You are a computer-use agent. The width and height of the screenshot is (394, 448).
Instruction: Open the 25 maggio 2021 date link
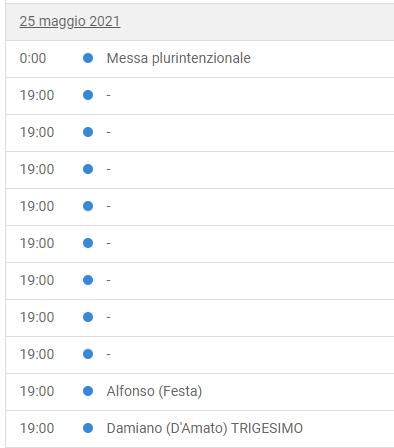[70, 22]
